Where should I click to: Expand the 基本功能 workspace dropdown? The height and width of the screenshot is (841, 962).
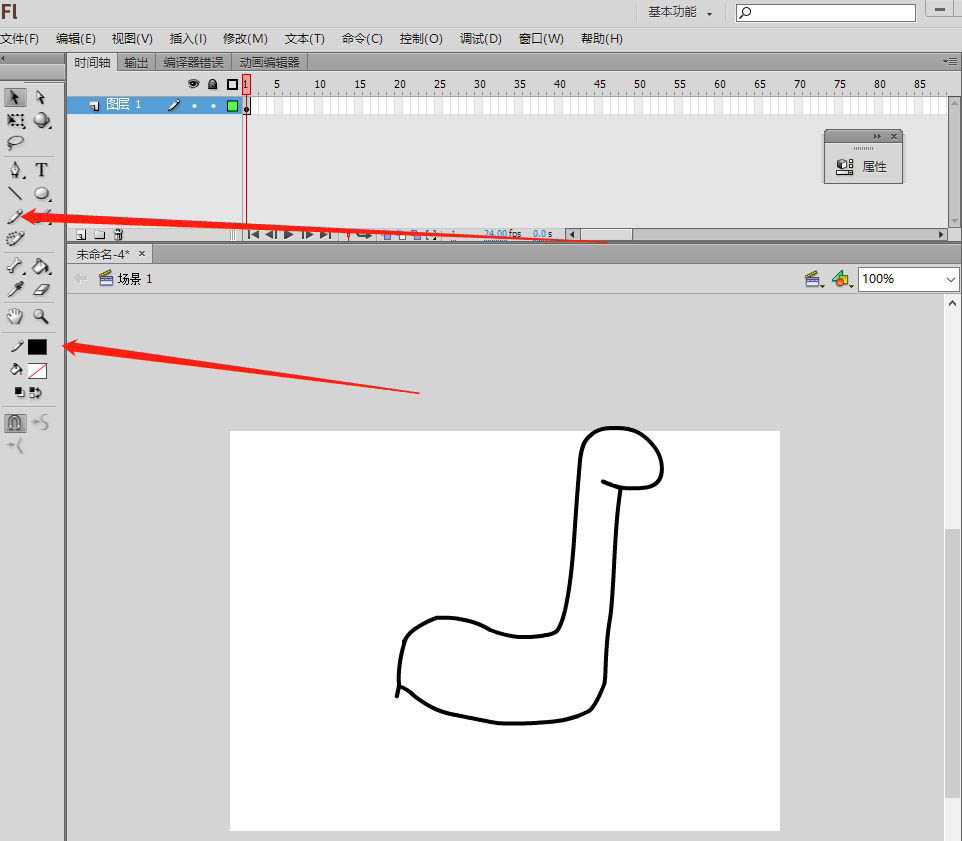pos(680,12)
